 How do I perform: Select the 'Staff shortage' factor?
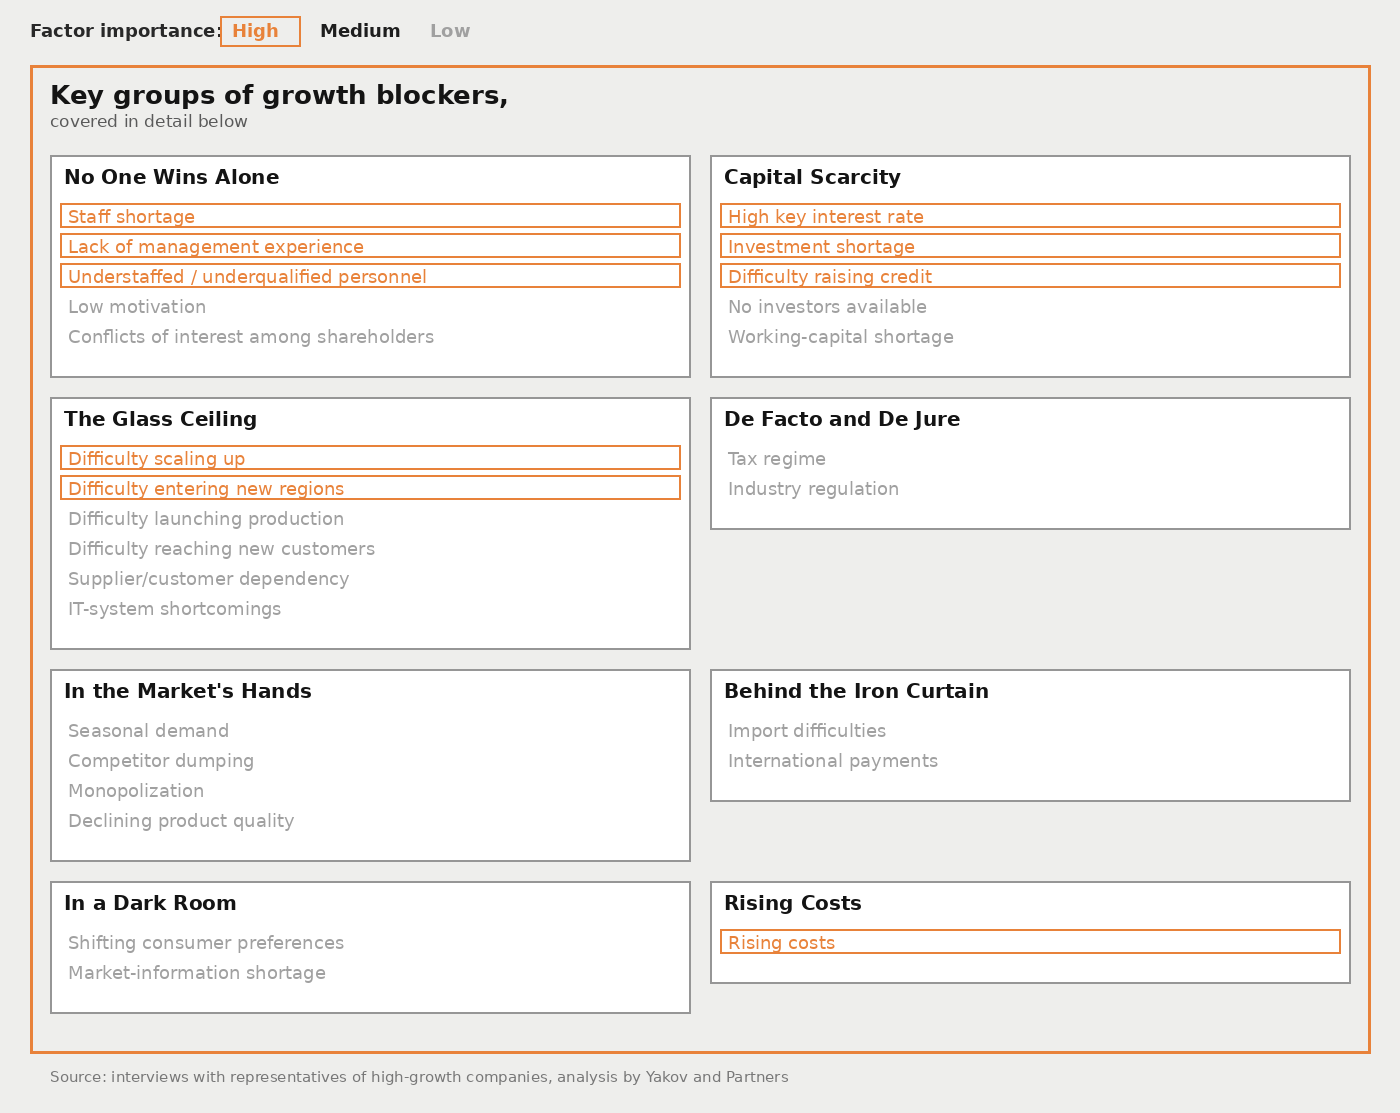[x=370, y=216]
